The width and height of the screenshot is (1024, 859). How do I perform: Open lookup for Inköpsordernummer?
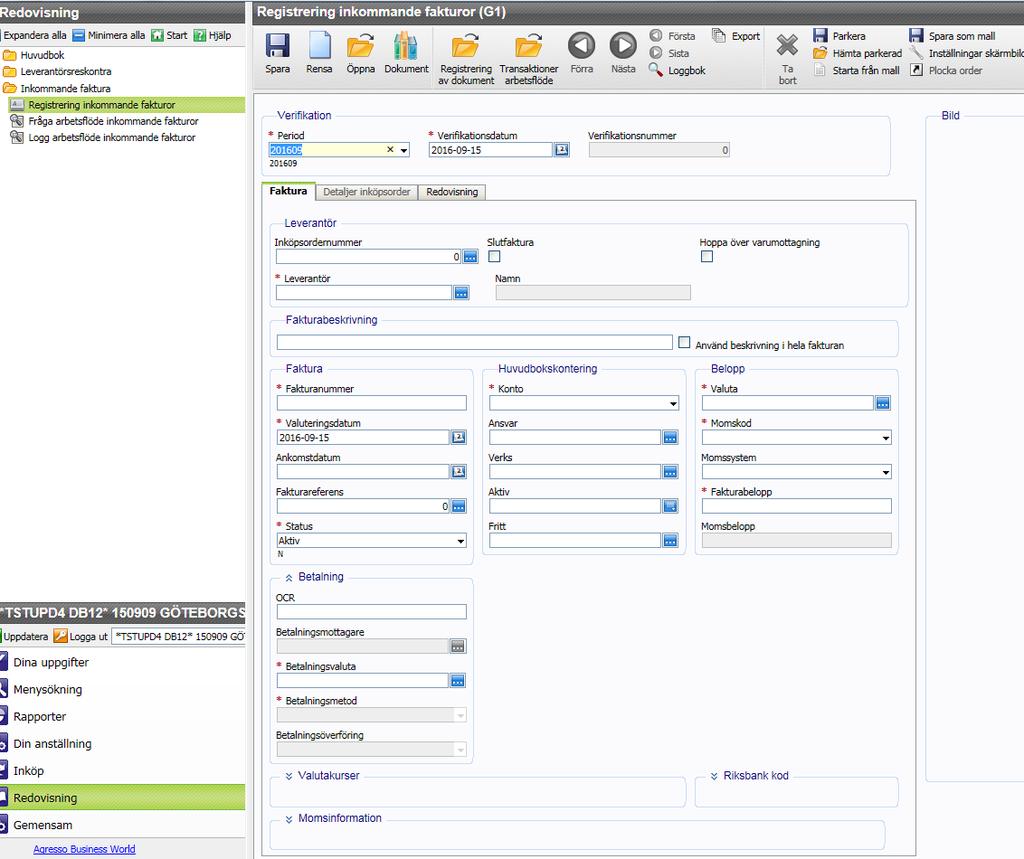pyautogui.click(x=470, y=257)
